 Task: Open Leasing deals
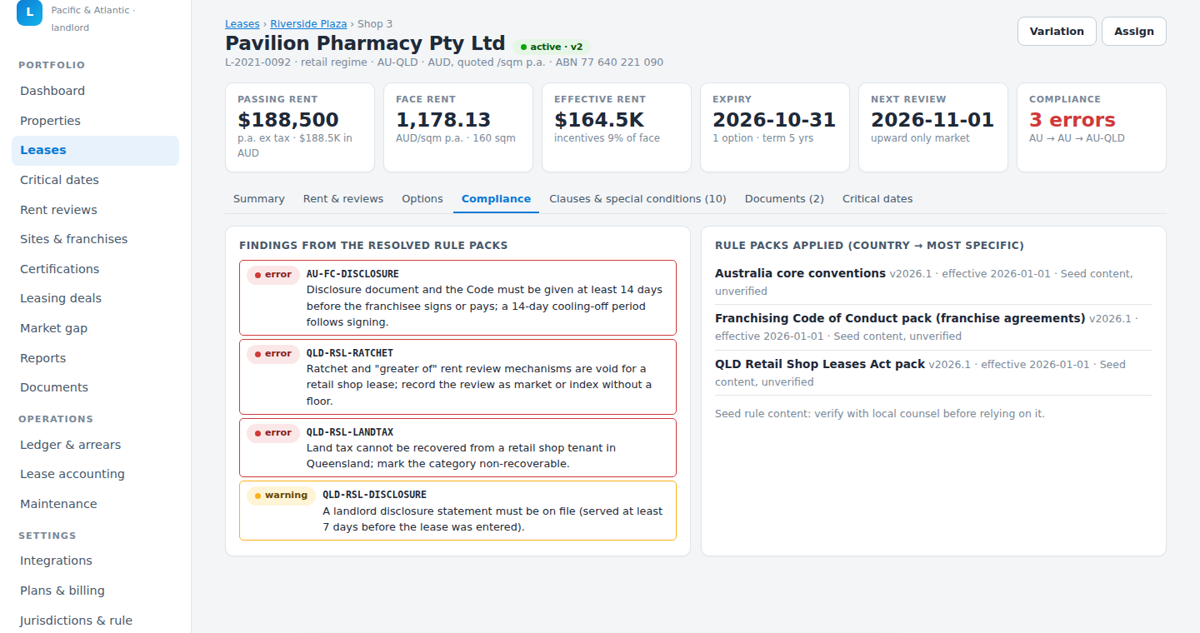click(x=95, y=298)
